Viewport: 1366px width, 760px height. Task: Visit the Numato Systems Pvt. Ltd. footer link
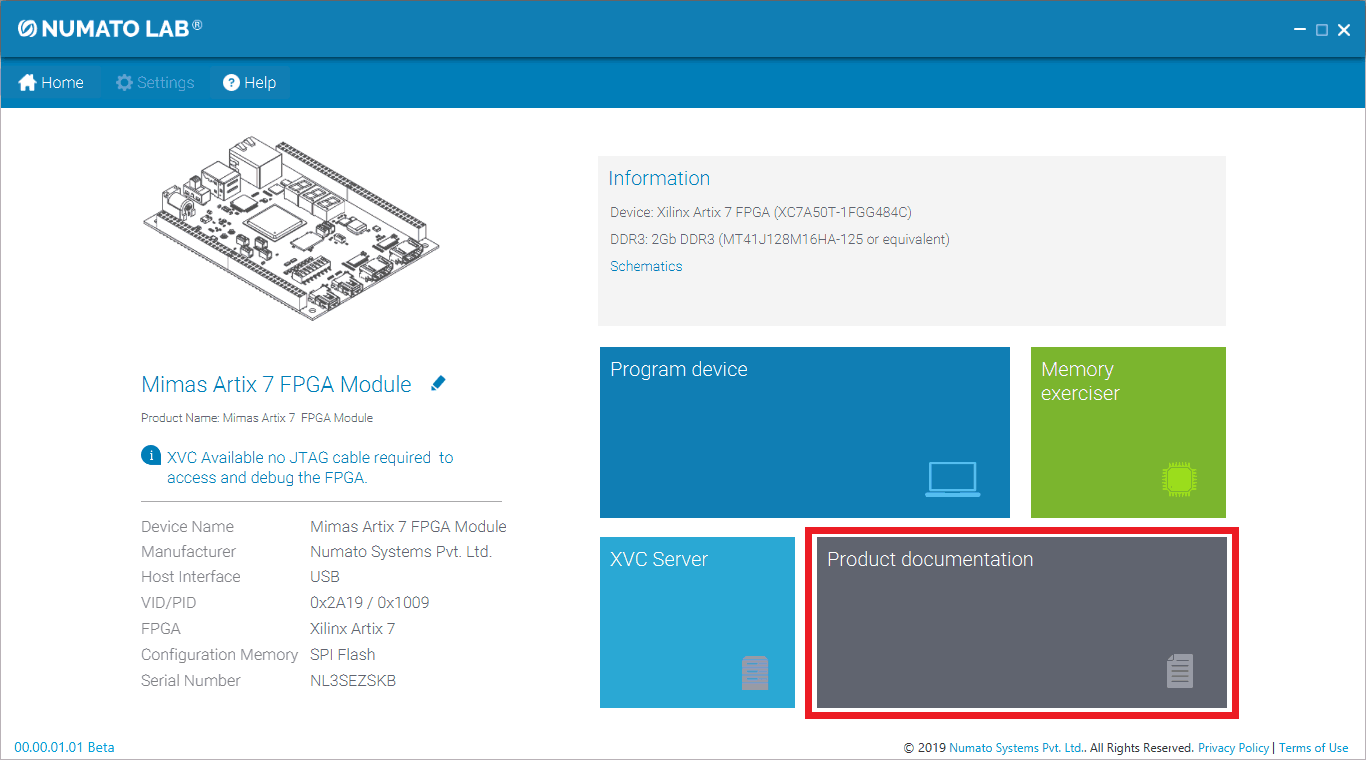pos(1016,748)
